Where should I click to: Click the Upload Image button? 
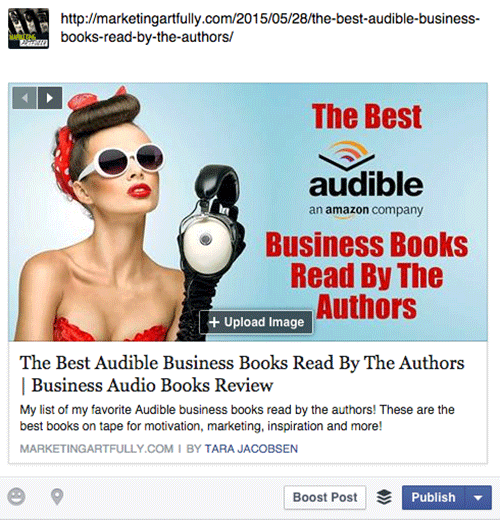click(x=256, y=322)
